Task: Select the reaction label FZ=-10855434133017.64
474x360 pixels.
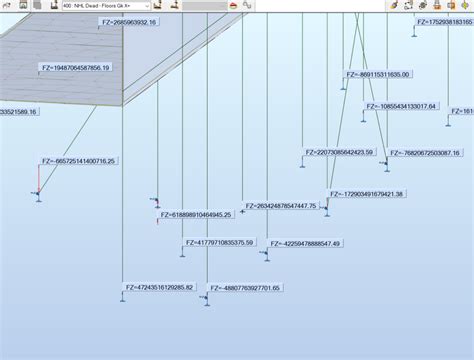Action: [401, 106]
